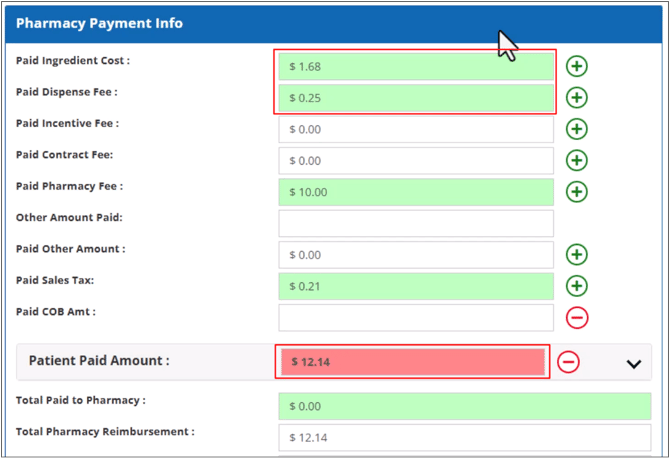
Task: Click plus icon beside Paid Incentive Fee
Action: click(577, 129)
